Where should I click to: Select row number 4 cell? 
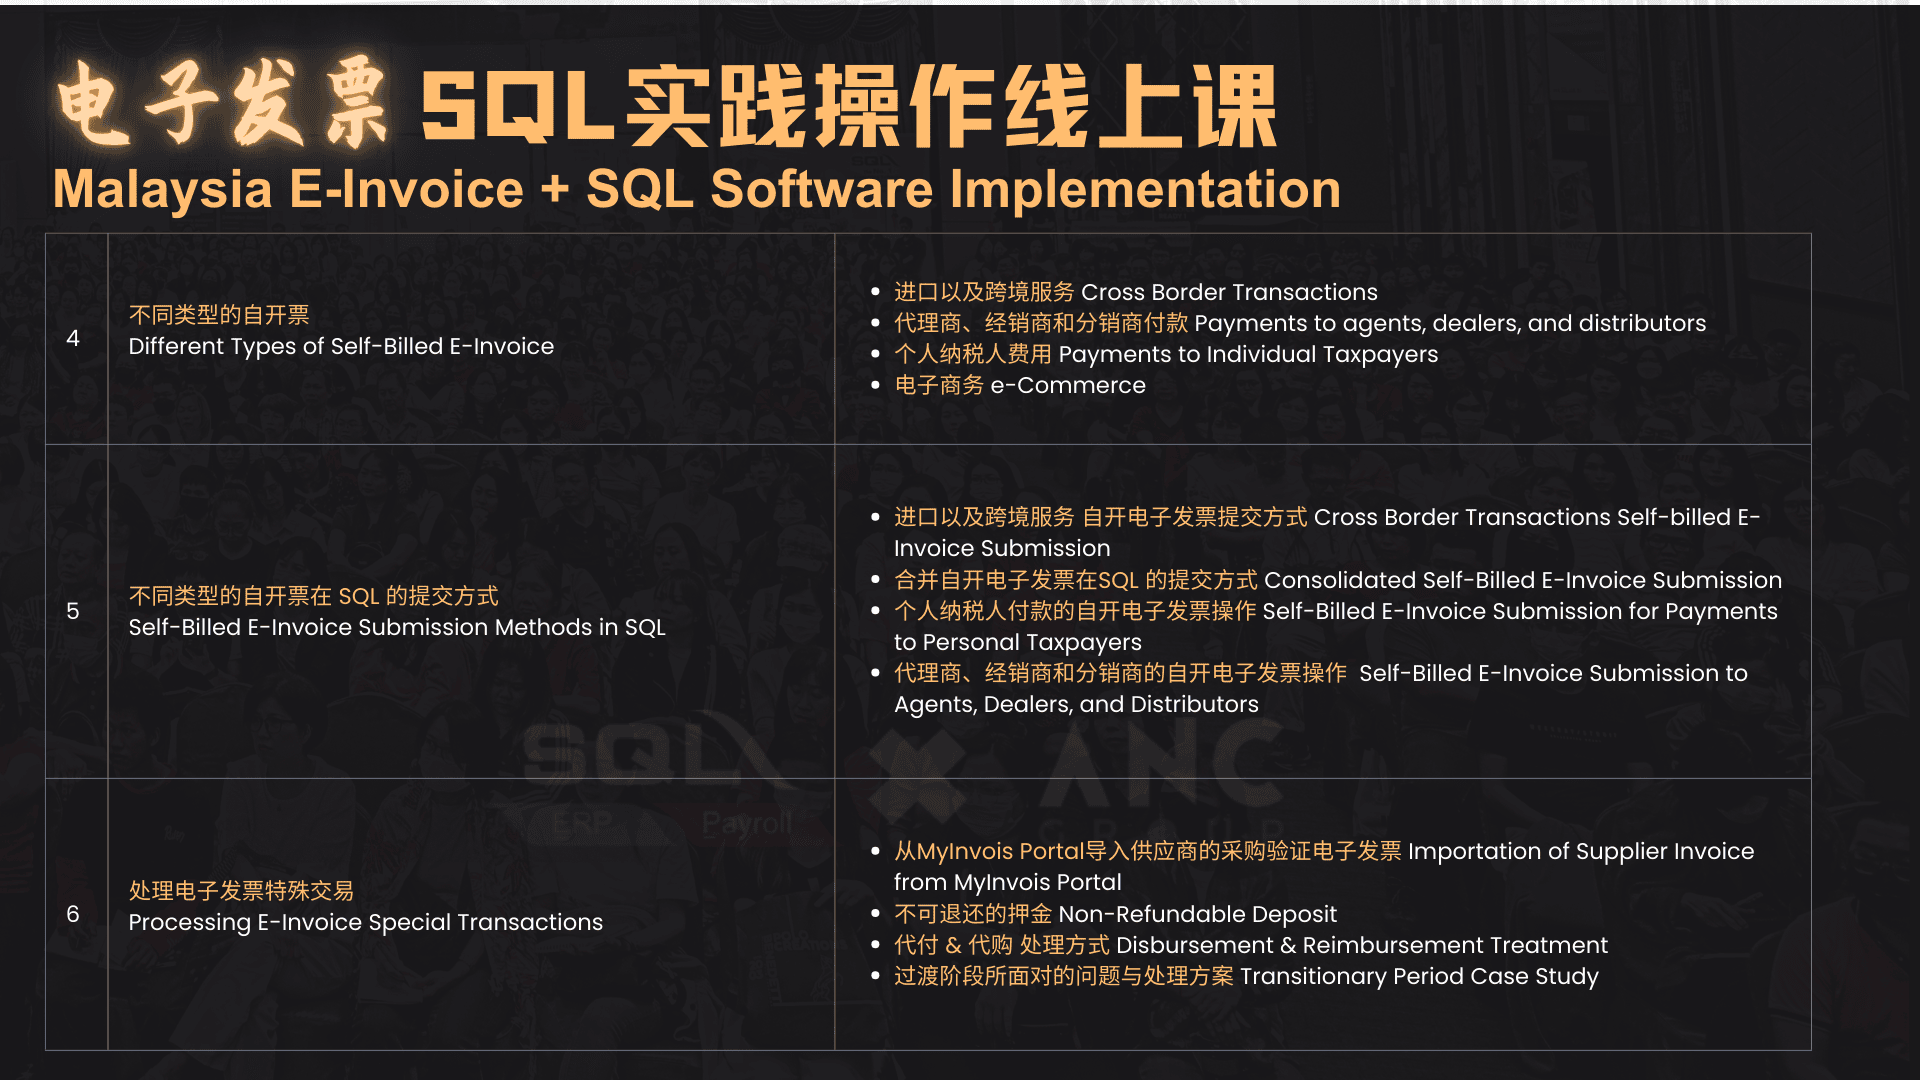(x=76, y=339)
